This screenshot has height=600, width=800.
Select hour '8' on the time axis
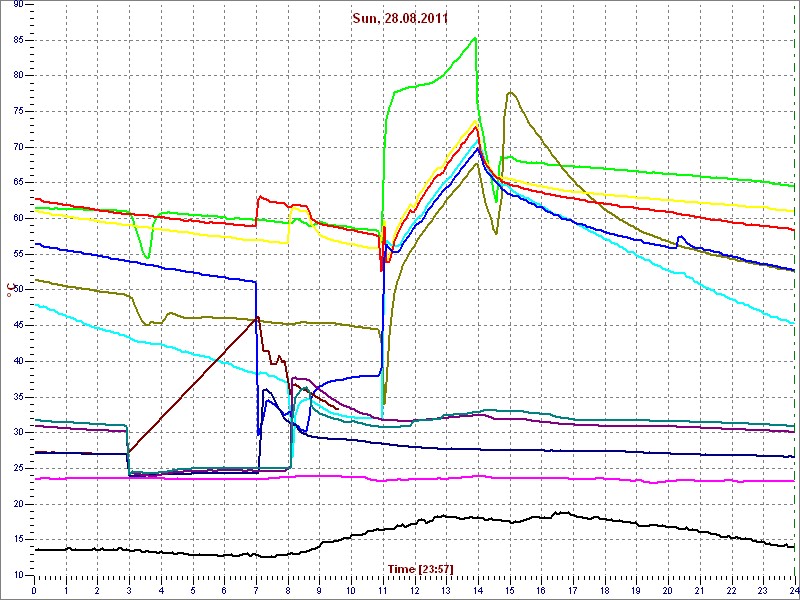[287, 591]
